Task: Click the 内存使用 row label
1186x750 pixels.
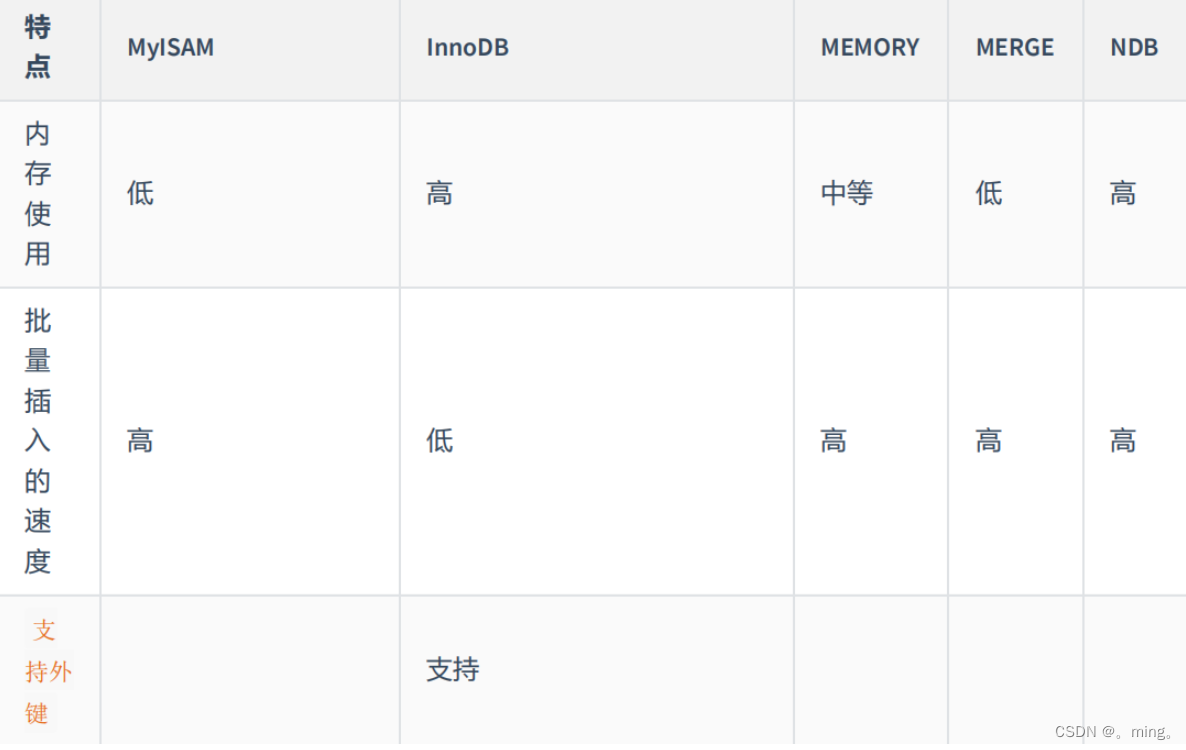Action: point(38,193)
